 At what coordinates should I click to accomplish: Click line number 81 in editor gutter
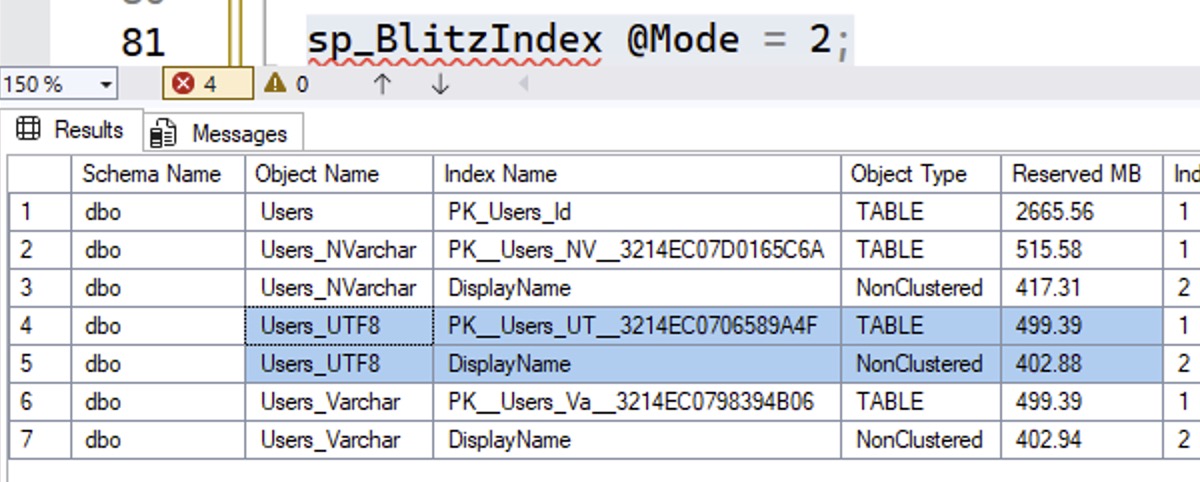[143, 43]
